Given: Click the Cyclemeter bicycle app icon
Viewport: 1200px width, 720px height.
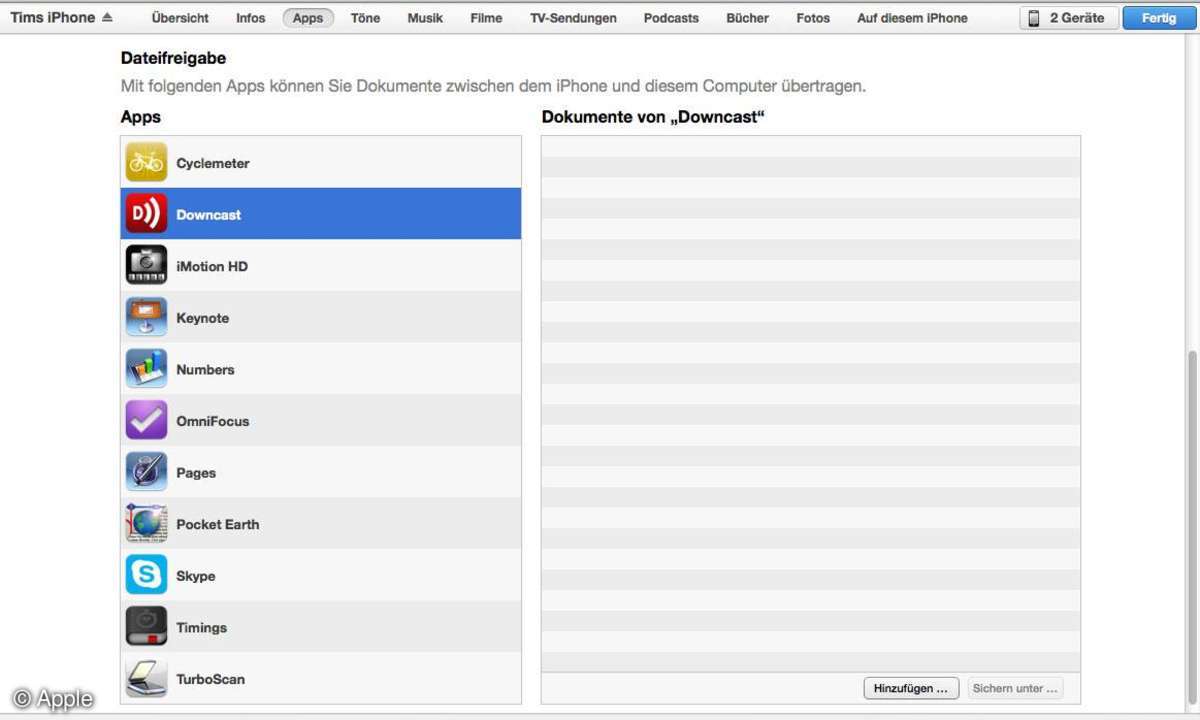Looking at the screenshot, I should pyautogui.click(x=146, y=162).
